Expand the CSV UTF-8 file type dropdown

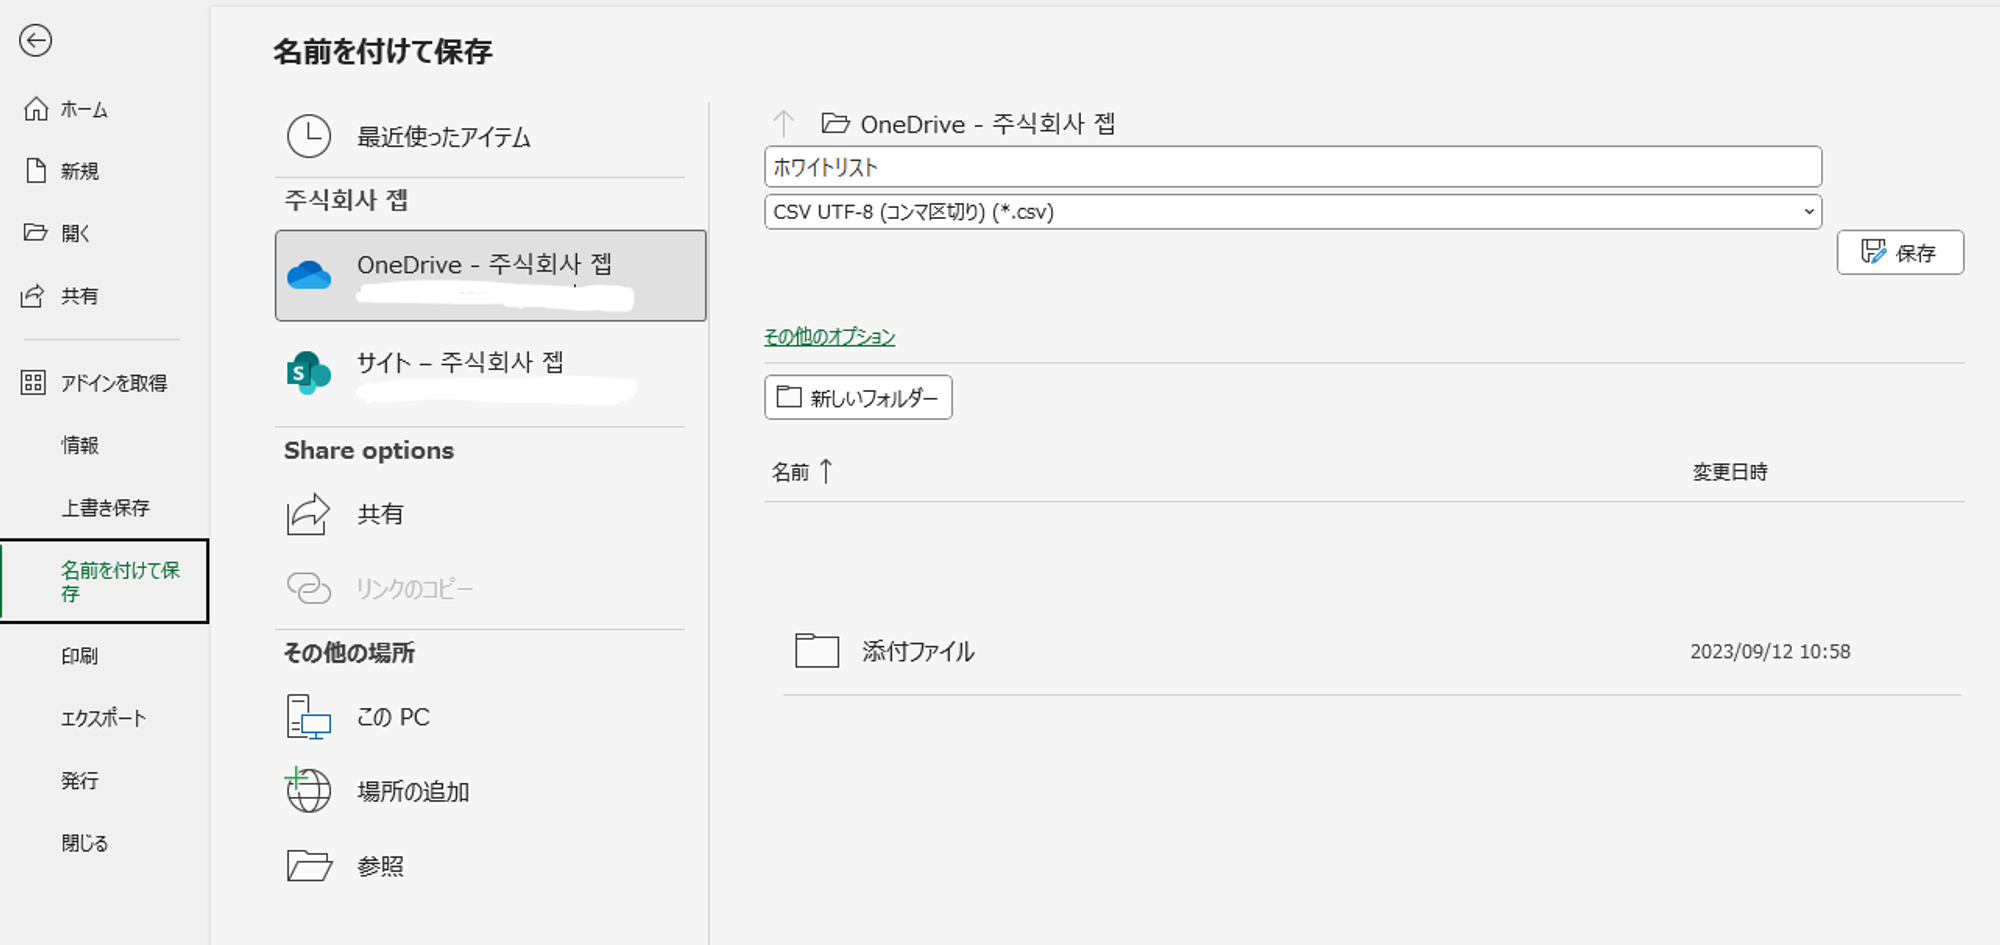pyautogui.click(x=1808, y=212)
